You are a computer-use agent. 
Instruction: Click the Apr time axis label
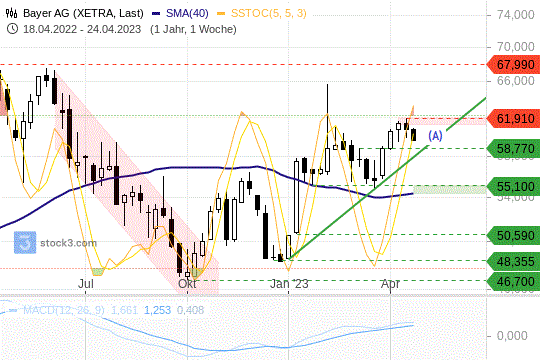pyautogui.click(x=390, y=284)
